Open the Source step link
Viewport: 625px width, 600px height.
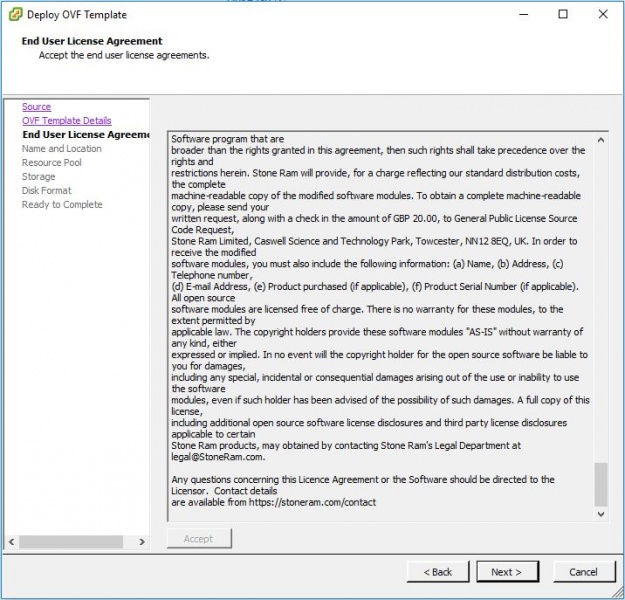coord(36,107)
